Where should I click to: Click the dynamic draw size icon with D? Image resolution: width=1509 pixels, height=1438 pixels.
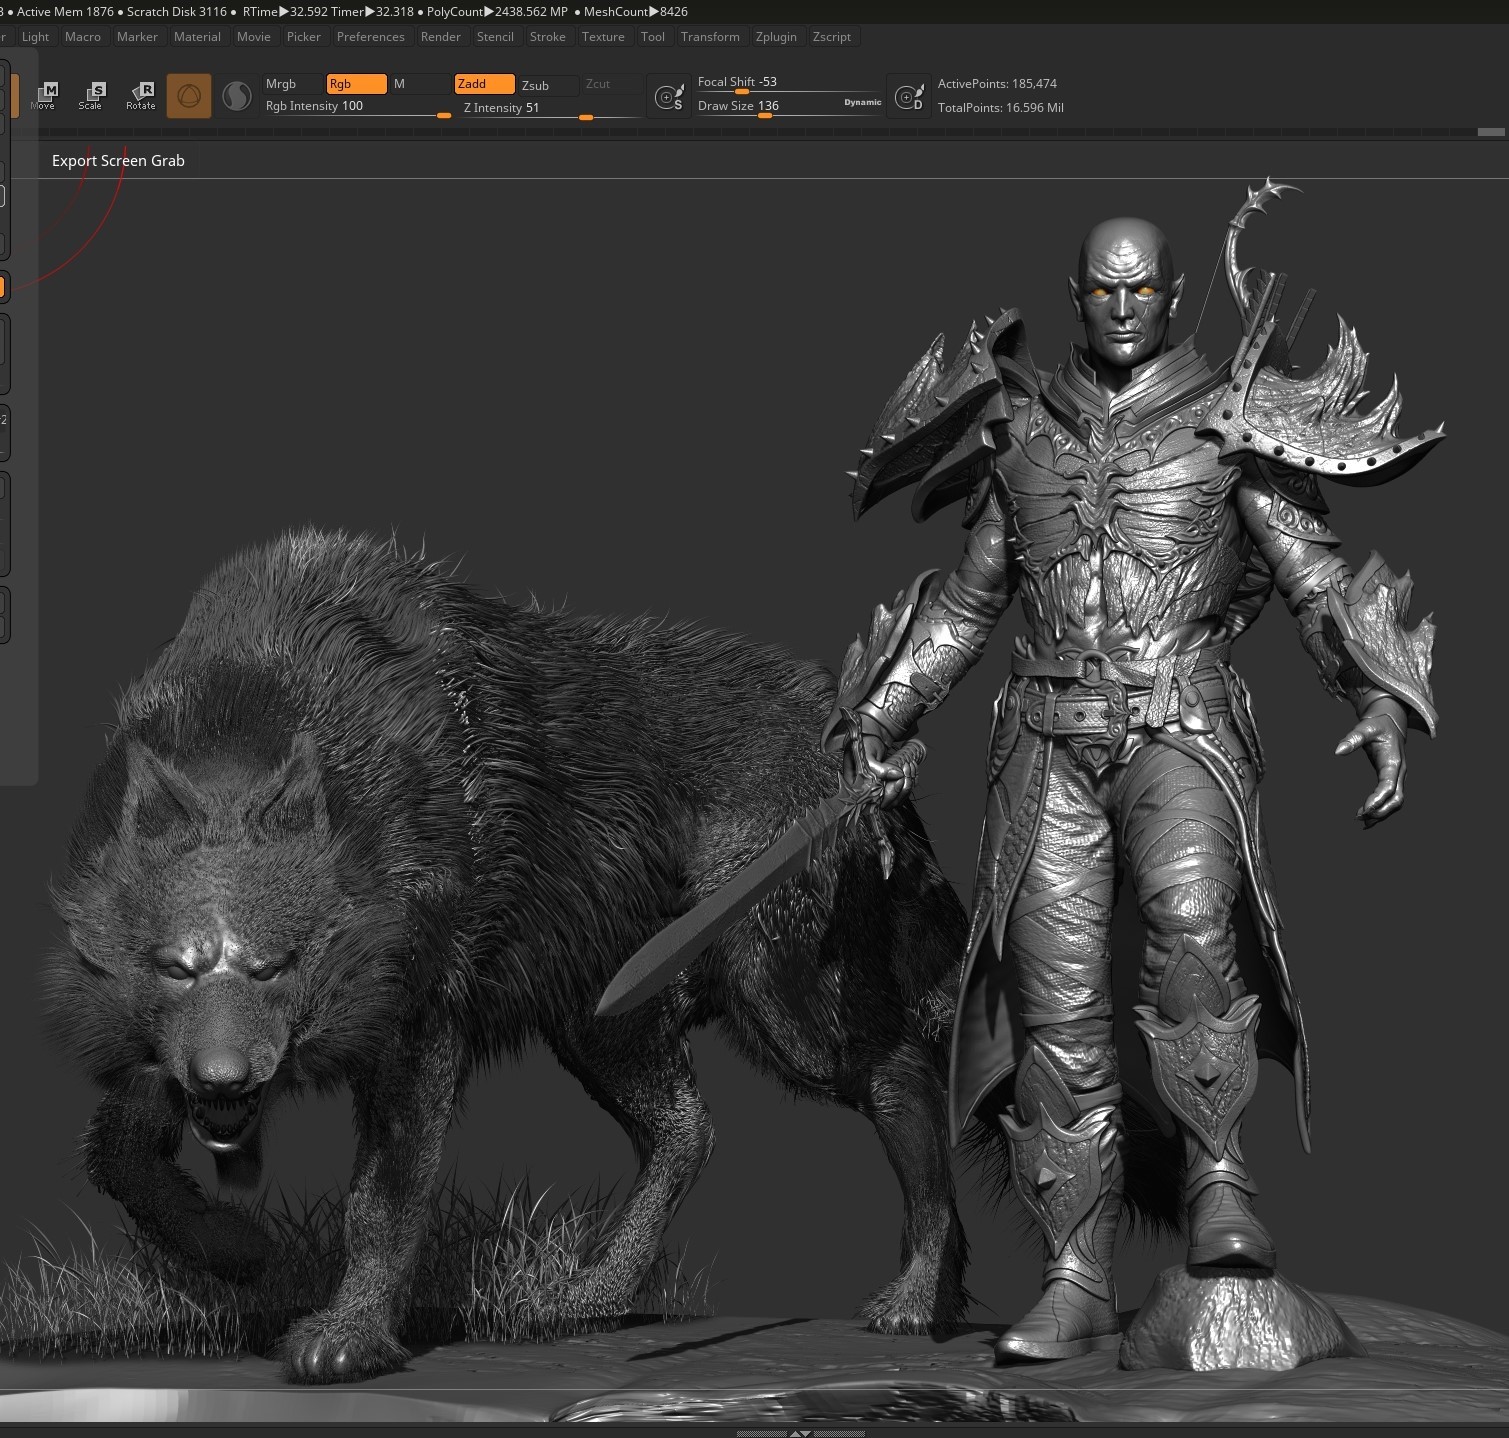pyautogui.click(x=909, y=95)
